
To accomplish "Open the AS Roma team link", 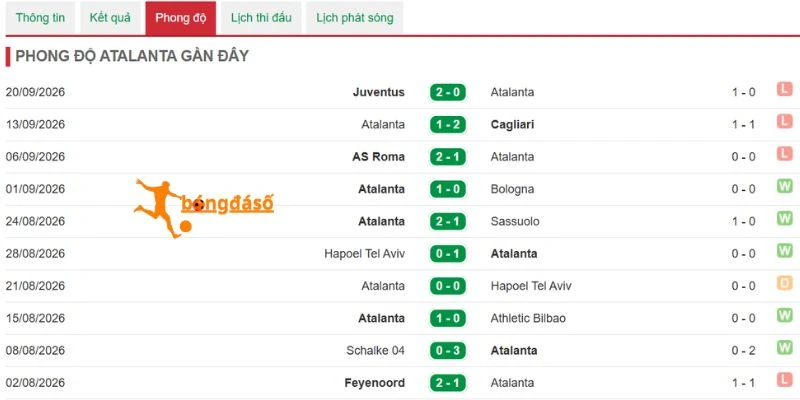I will pyautogui.click(x=379, y=157).
